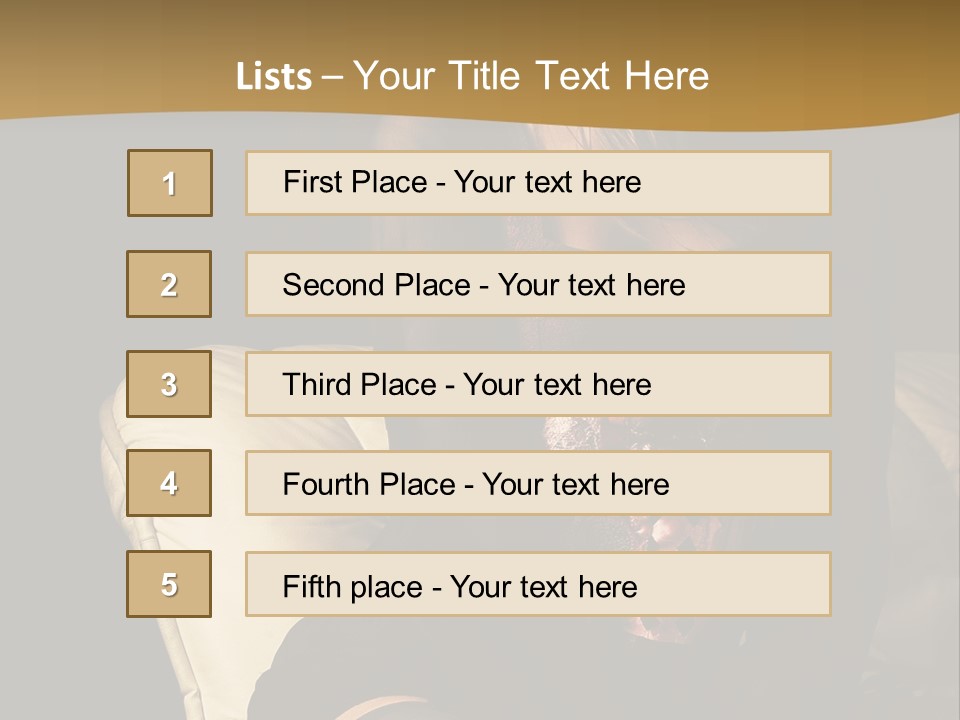
Task: Select the number 1 square box
Action: (170, 183)
